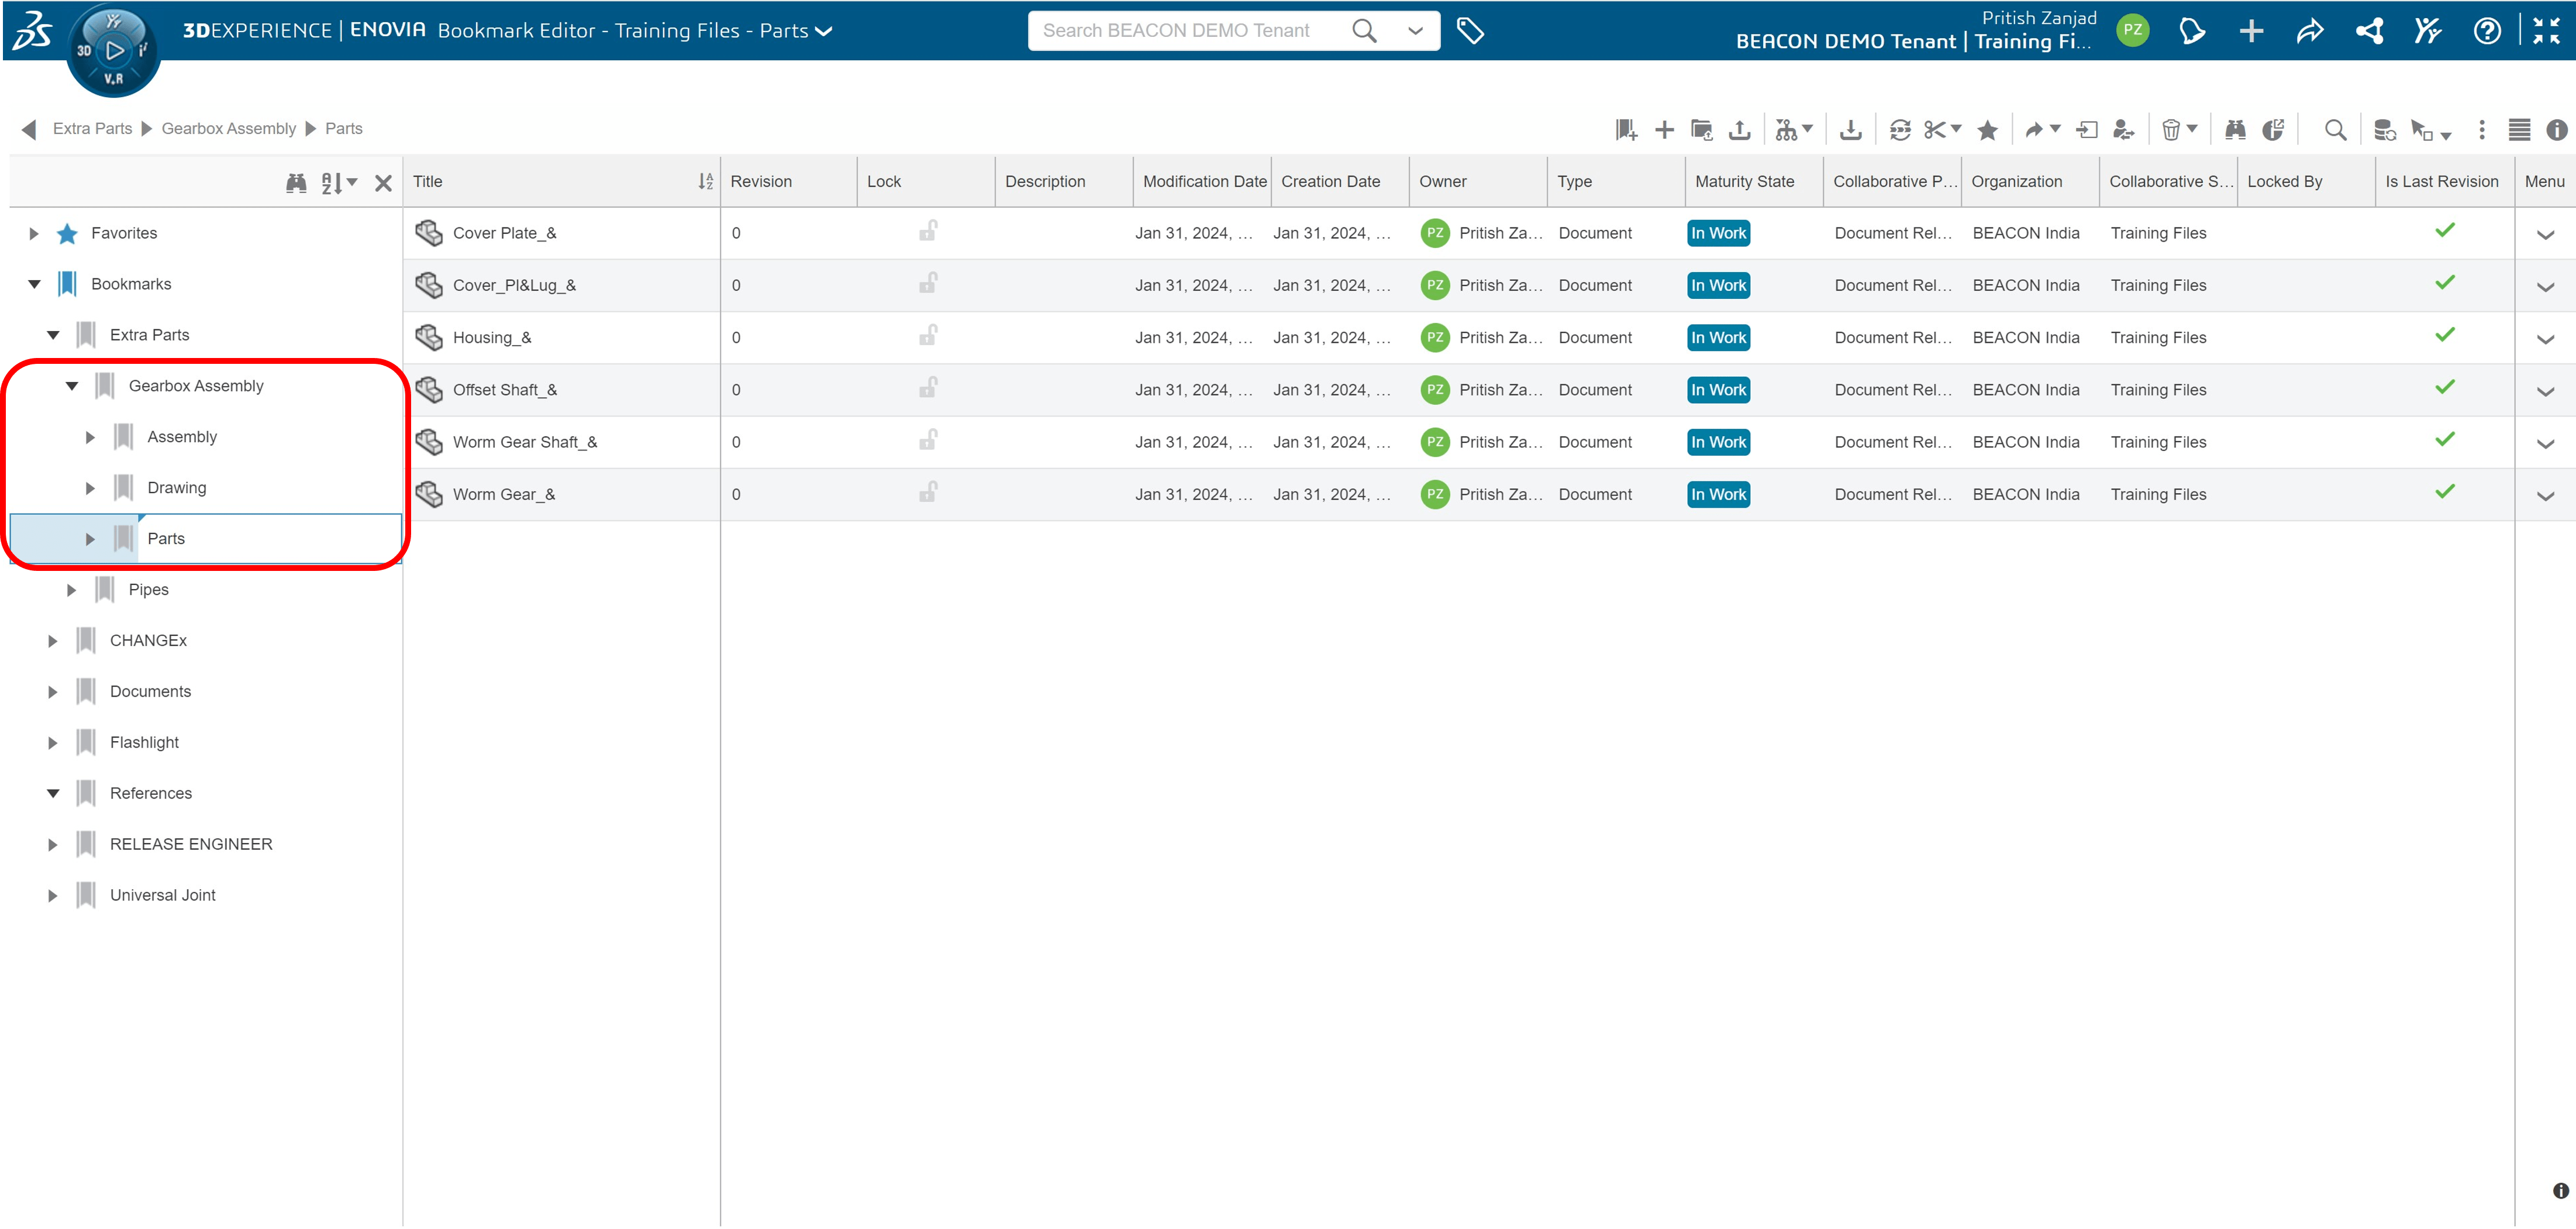Click Gearbox Assembly breadcrumb link

(228, 129)
